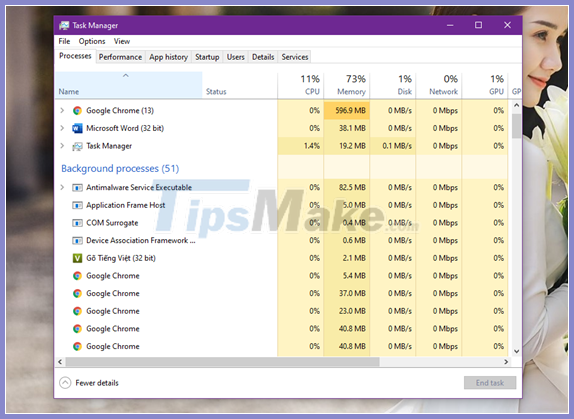The width and height of the screenshot is (574, 419).
Task: Minimize the Task Manager window
Action: pos(450,25)
